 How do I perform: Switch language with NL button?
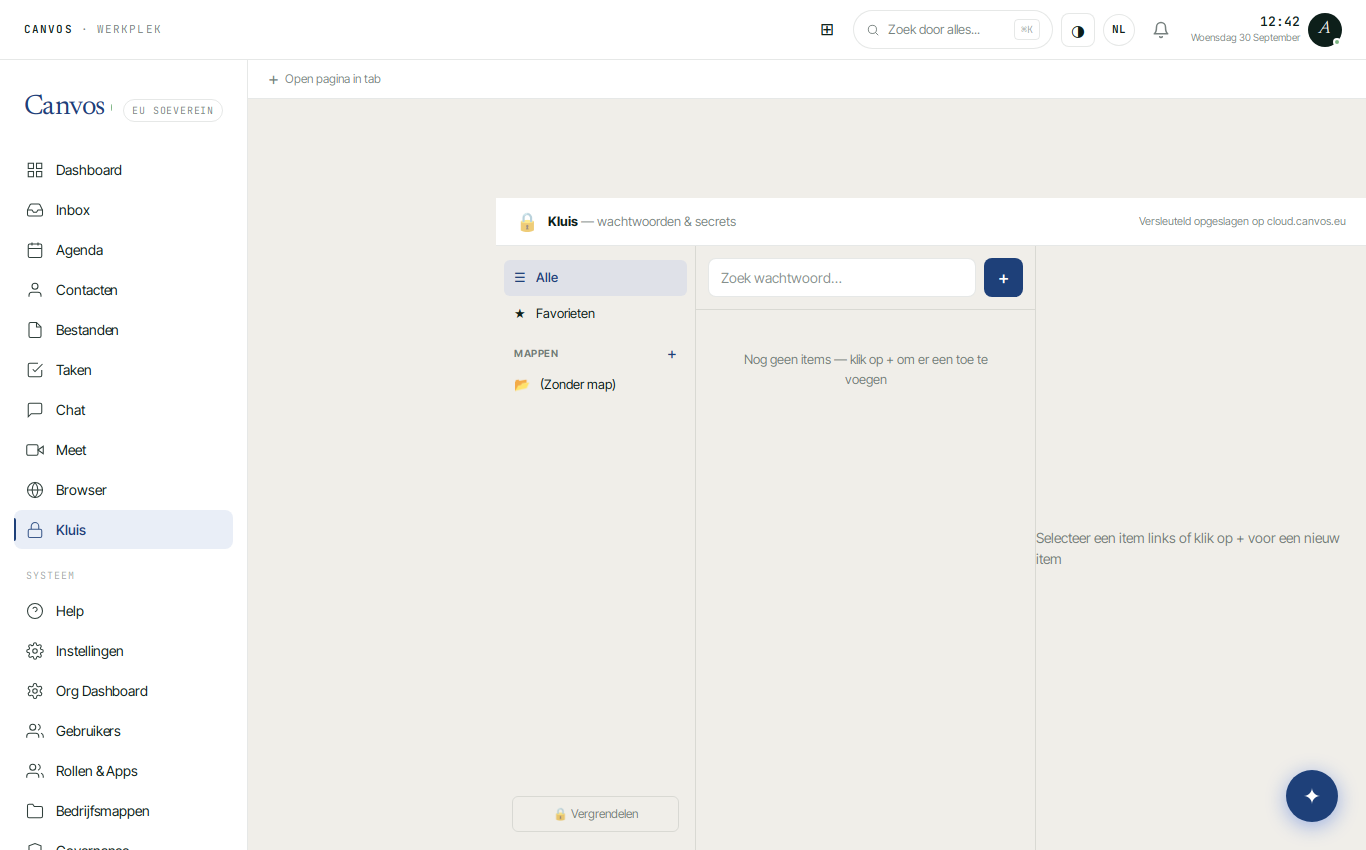point(1119,30)
